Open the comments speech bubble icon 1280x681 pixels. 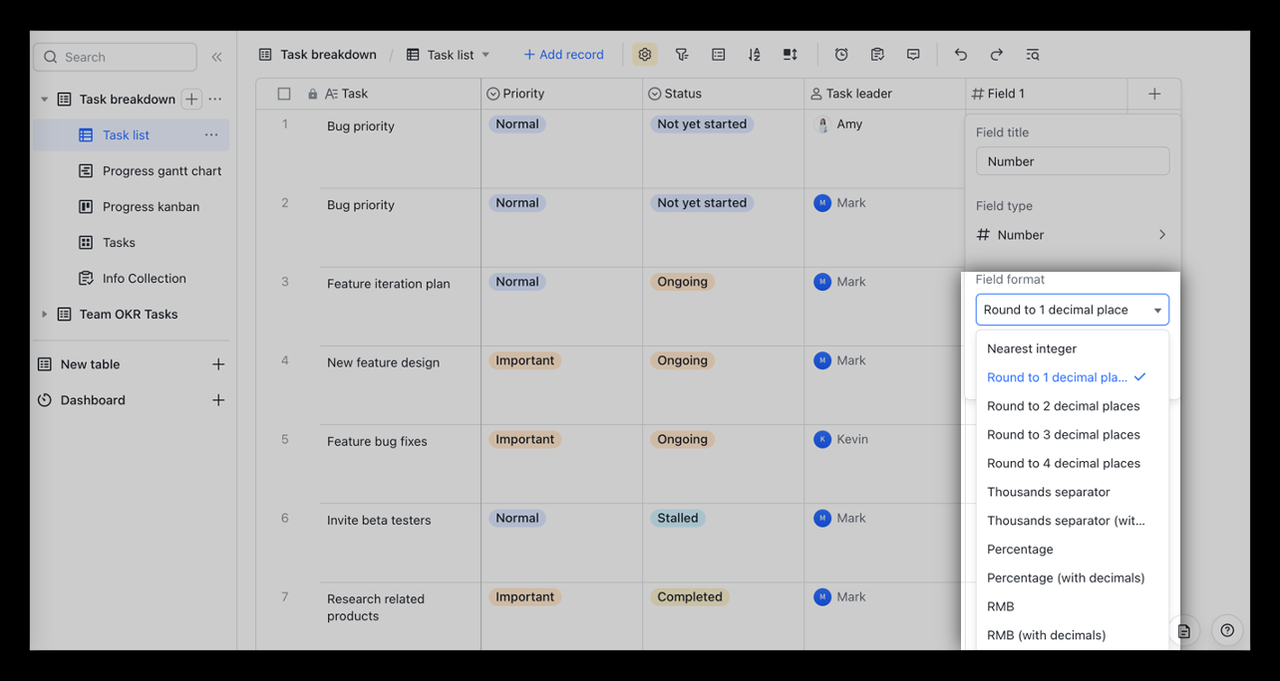(913, 55)
